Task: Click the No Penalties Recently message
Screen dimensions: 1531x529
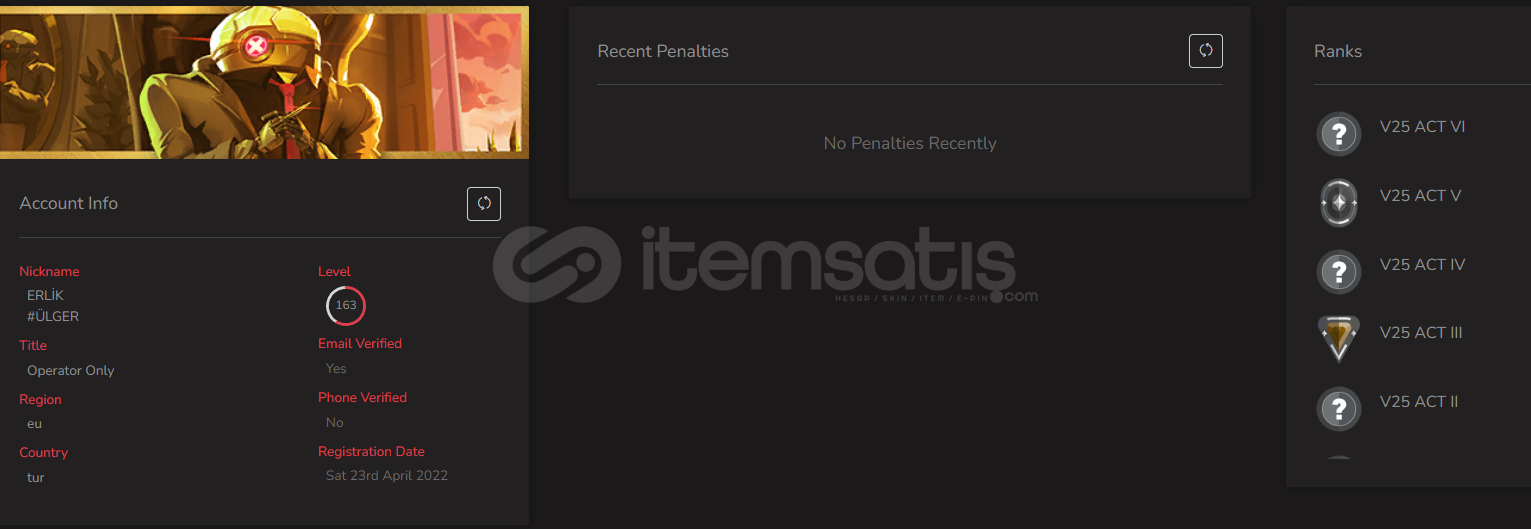Action: coord(910,143)
